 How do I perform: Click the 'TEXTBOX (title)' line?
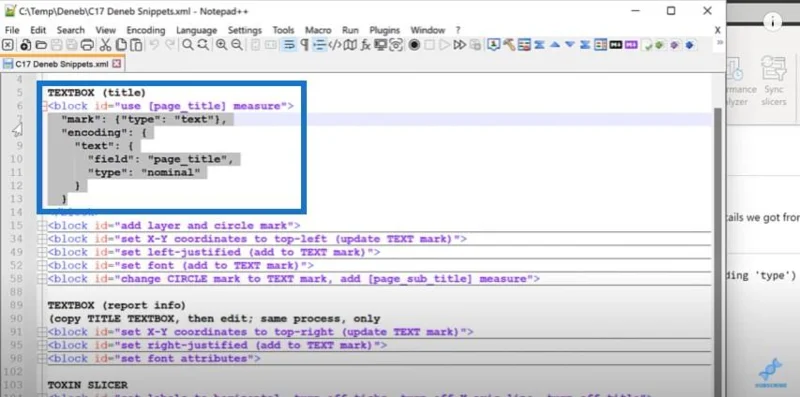tap(97, 93)
